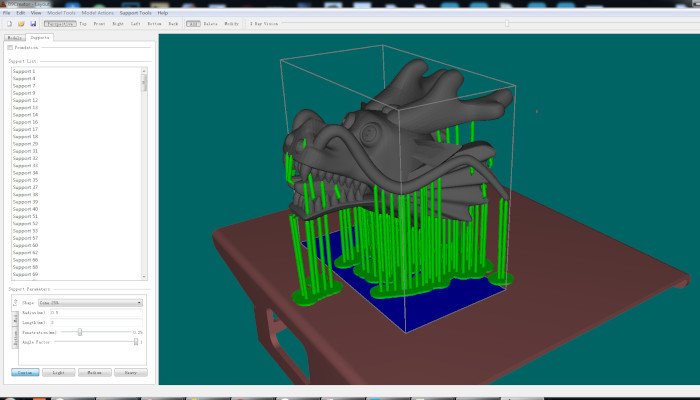Viewport: 700px width, 400px height.
Task: Click the Penetration slider handle
Action: (x=80, y=332)
